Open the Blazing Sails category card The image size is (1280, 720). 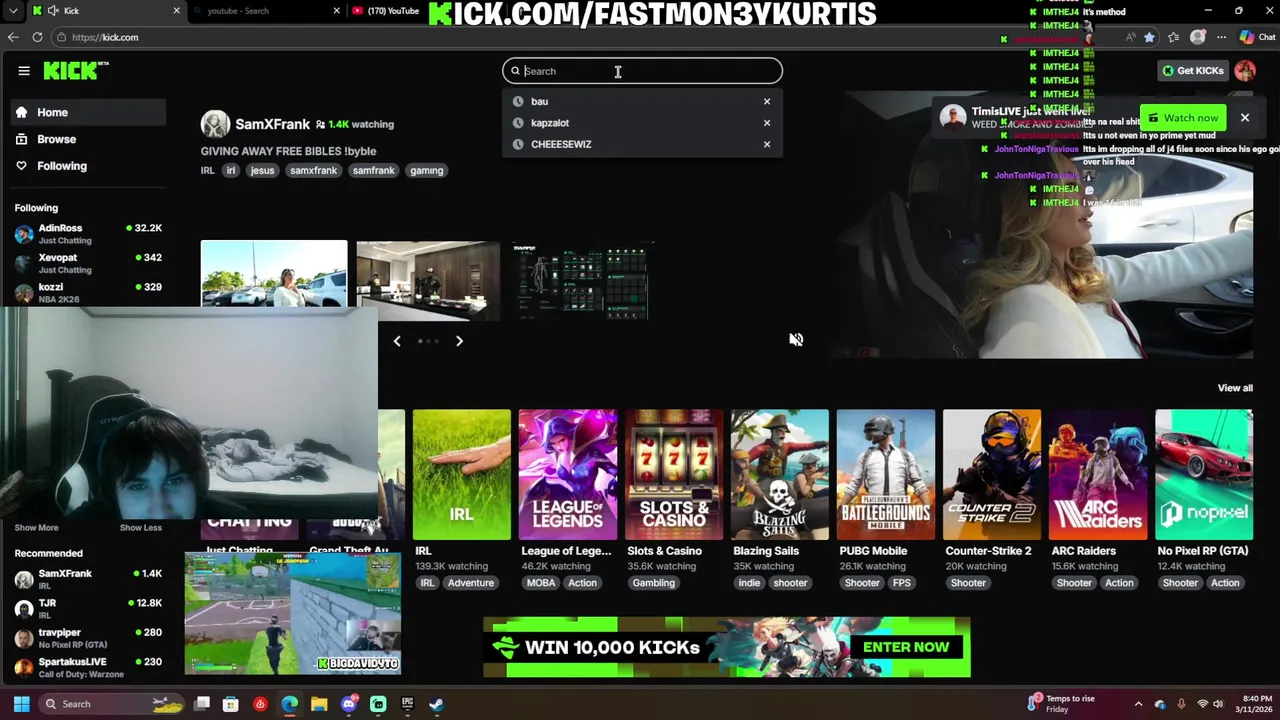click(779, 474)
